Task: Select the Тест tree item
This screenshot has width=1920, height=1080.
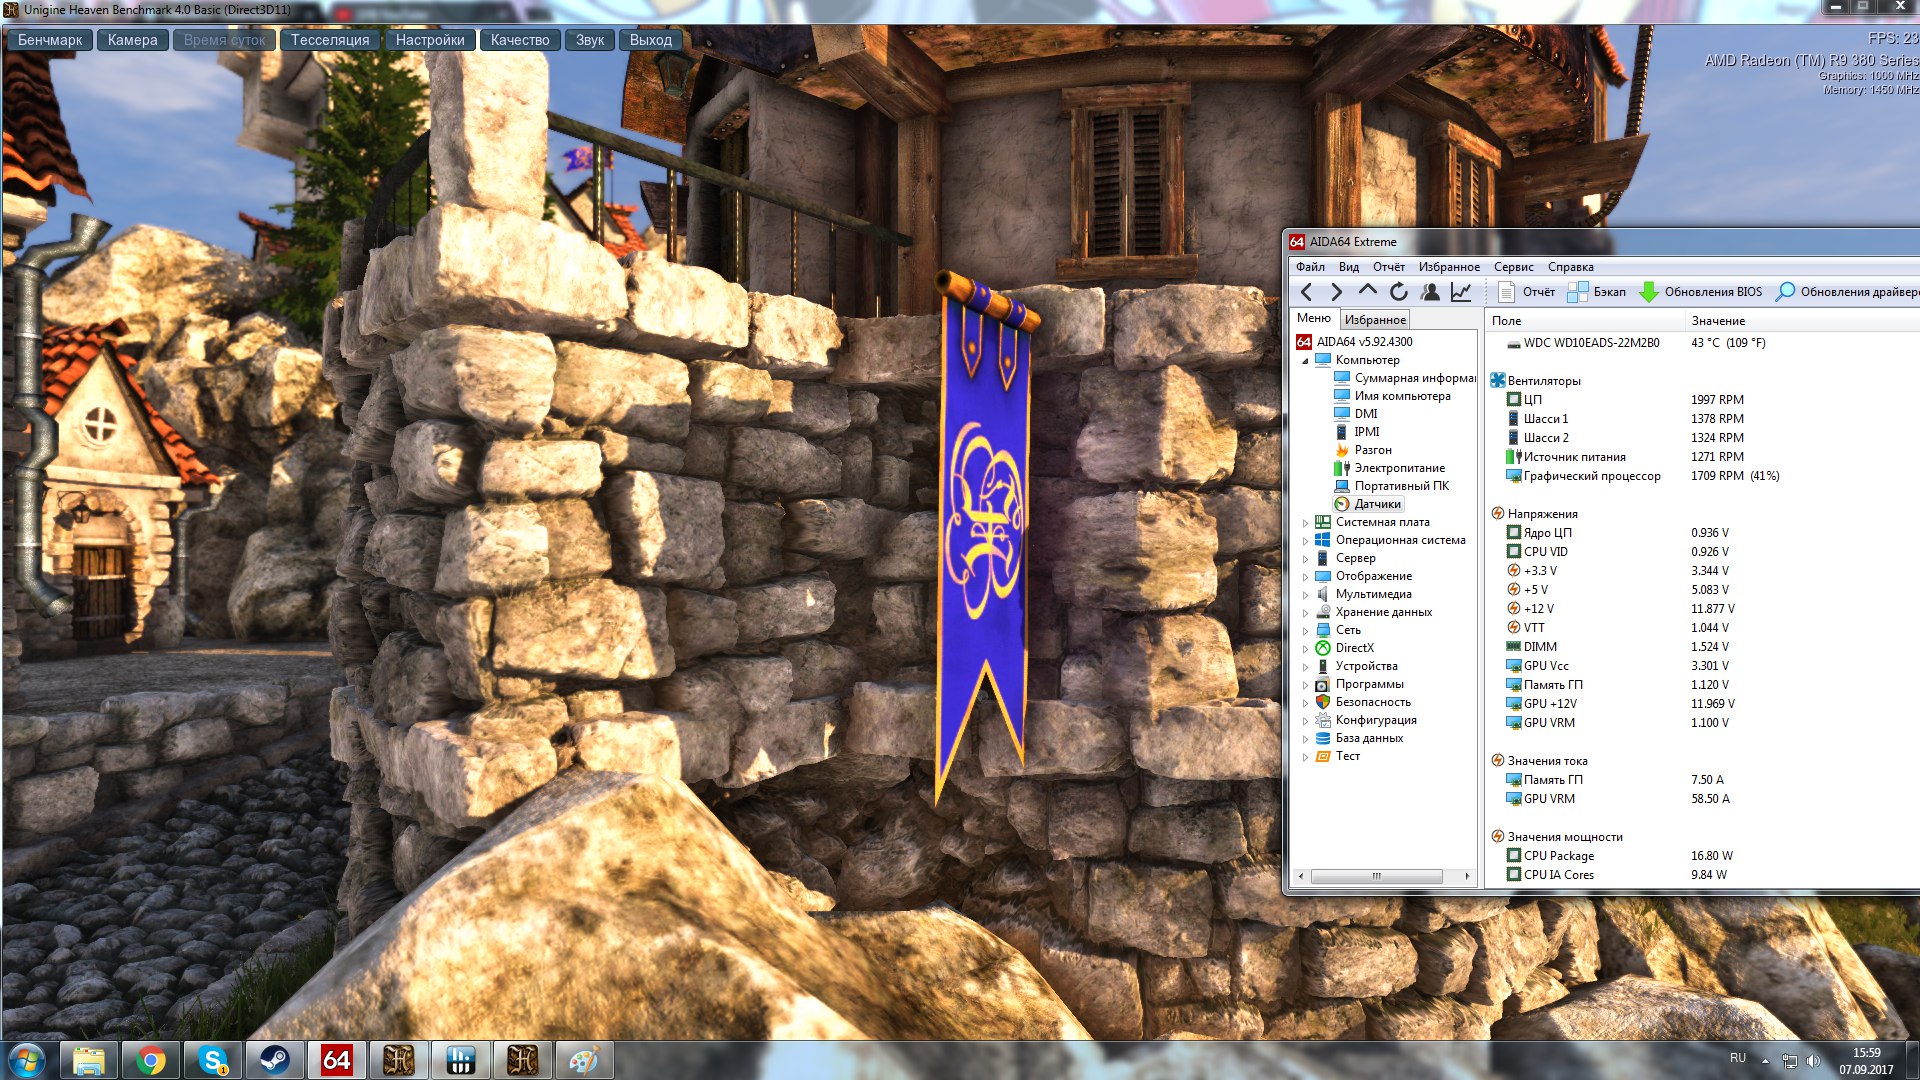Action: (1338, 756)
